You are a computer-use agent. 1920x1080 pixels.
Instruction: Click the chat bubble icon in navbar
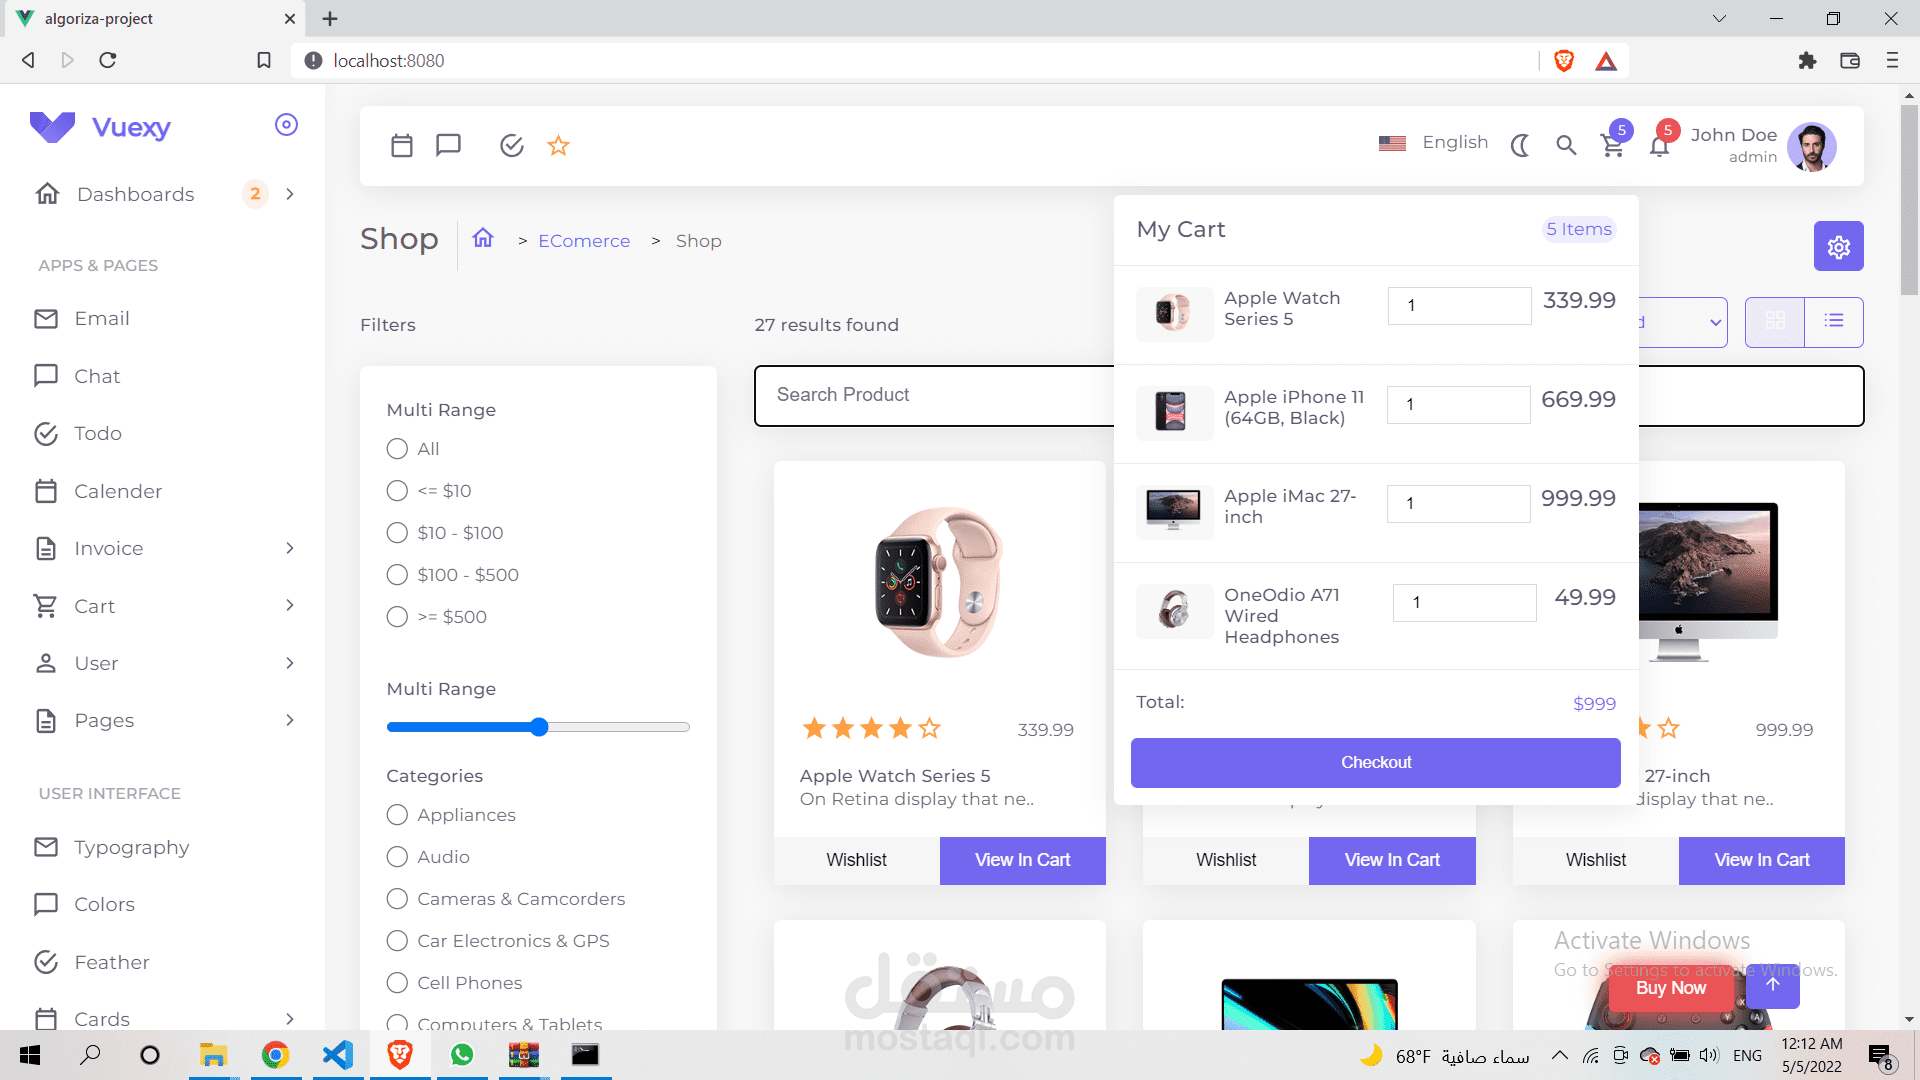[x=448, y=146]
